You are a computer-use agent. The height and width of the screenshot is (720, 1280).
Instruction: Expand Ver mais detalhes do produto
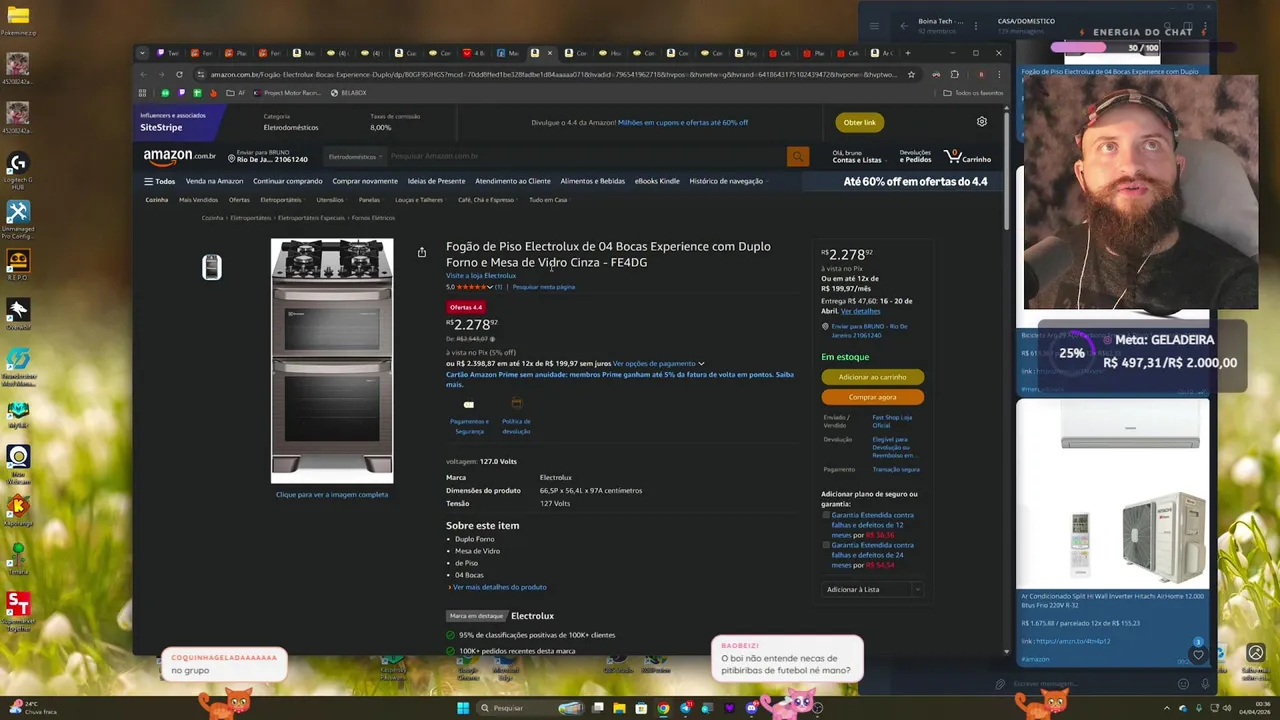[498, 587]
